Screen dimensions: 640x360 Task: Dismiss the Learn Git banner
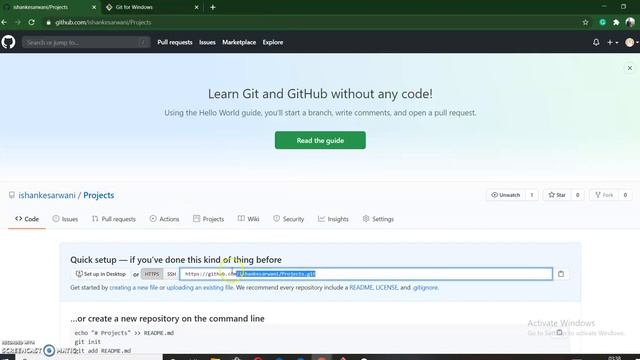630,68
